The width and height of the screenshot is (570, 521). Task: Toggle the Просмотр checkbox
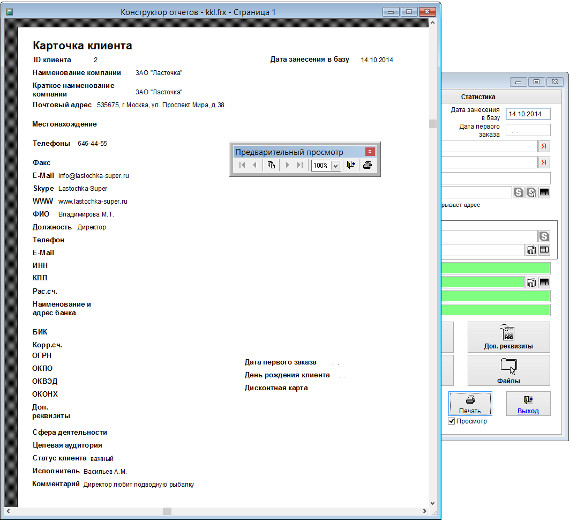(x=451, y=421)
